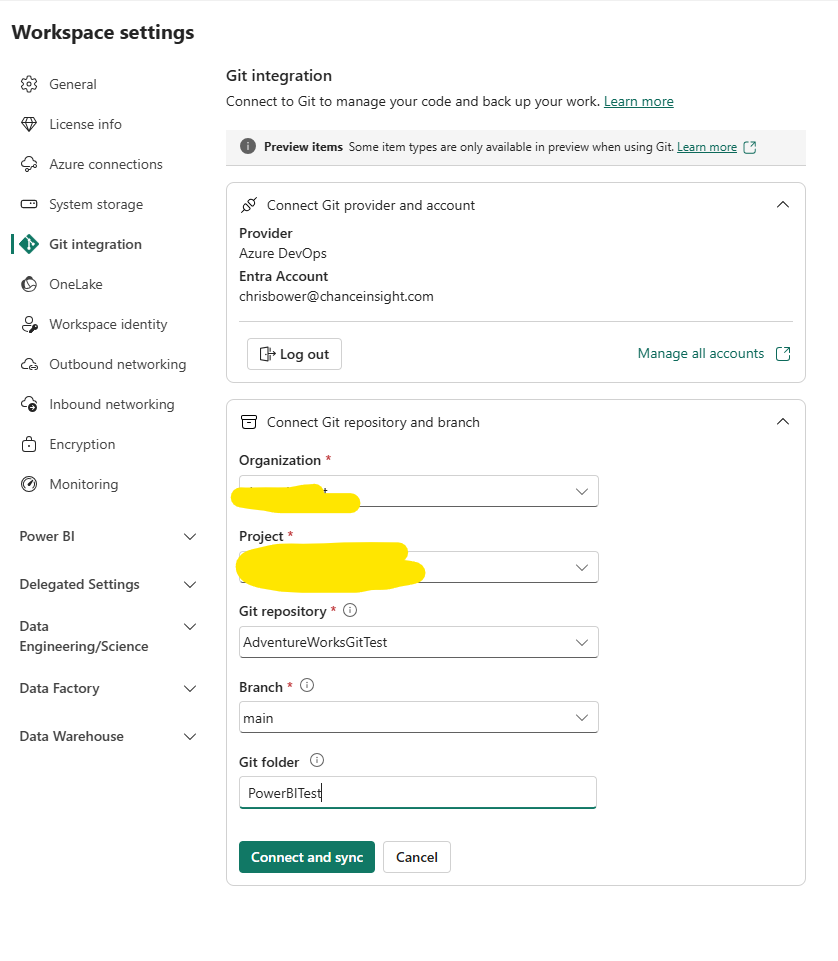Click the General settings gear icon
Image resolution: width=838 pixels, height=961 pixels.
point(30,84)
